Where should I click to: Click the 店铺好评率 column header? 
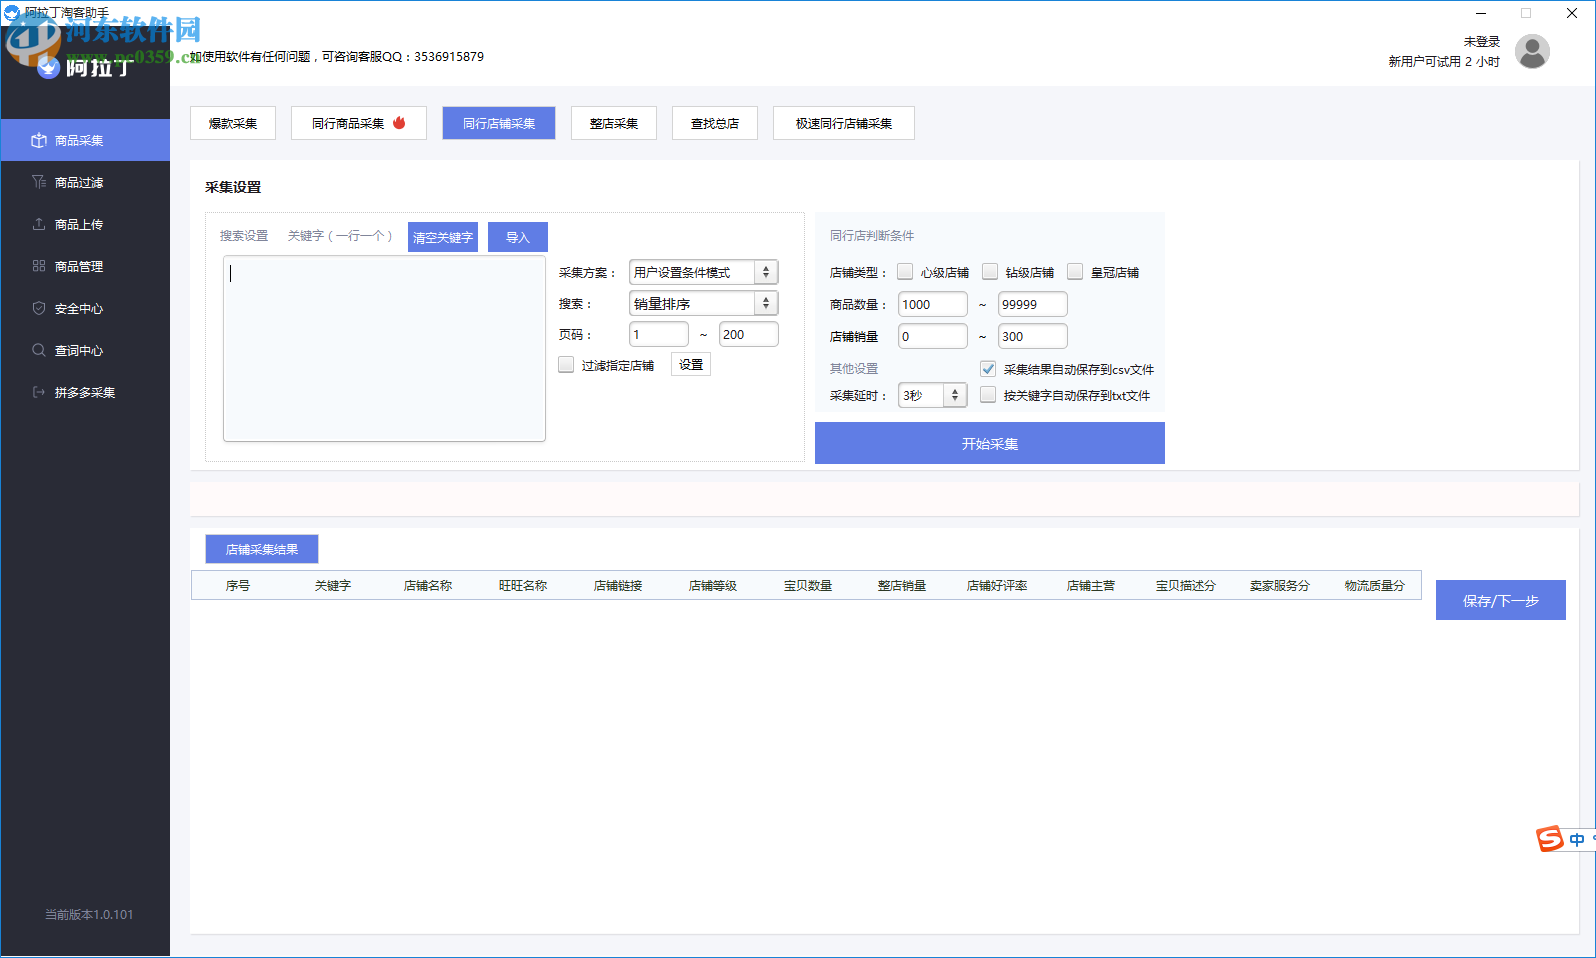pyautogui.click(x=997, y=585)
